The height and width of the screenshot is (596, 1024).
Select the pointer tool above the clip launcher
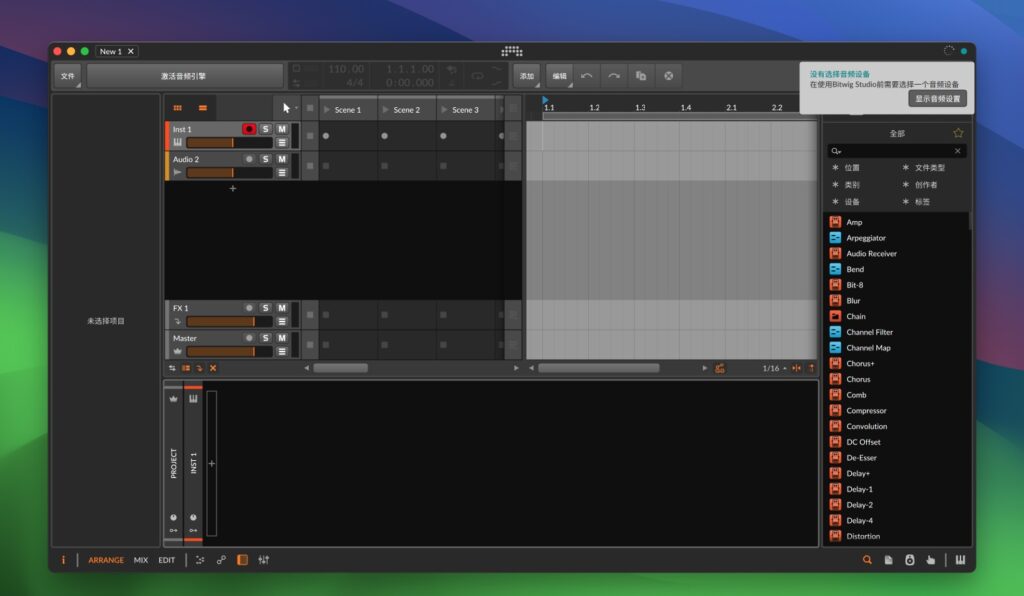286,106
